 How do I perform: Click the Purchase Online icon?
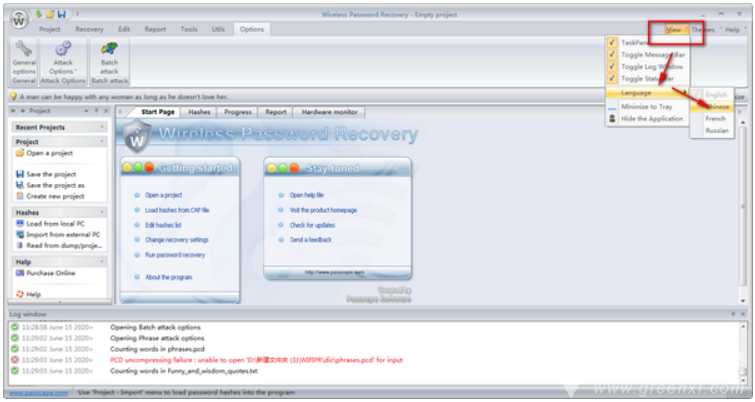click(x=20, y=273)
